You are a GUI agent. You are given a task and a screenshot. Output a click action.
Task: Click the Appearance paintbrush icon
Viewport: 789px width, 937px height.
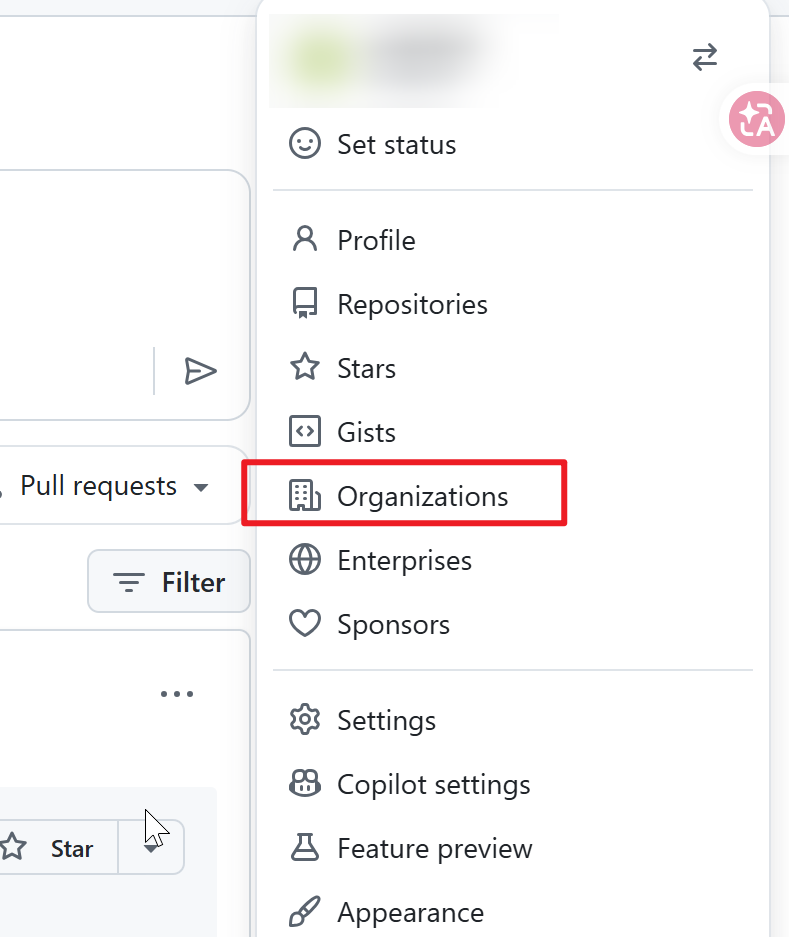pyautogui.click(x=304, y=911)
